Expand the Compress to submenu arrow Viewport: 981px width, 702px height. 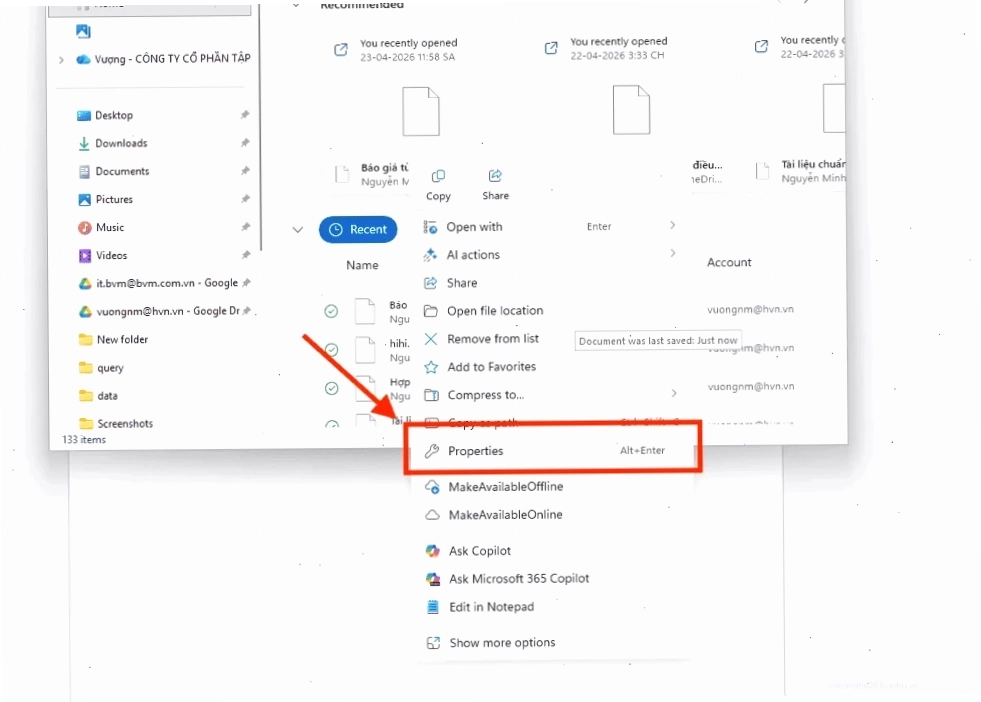674,394
